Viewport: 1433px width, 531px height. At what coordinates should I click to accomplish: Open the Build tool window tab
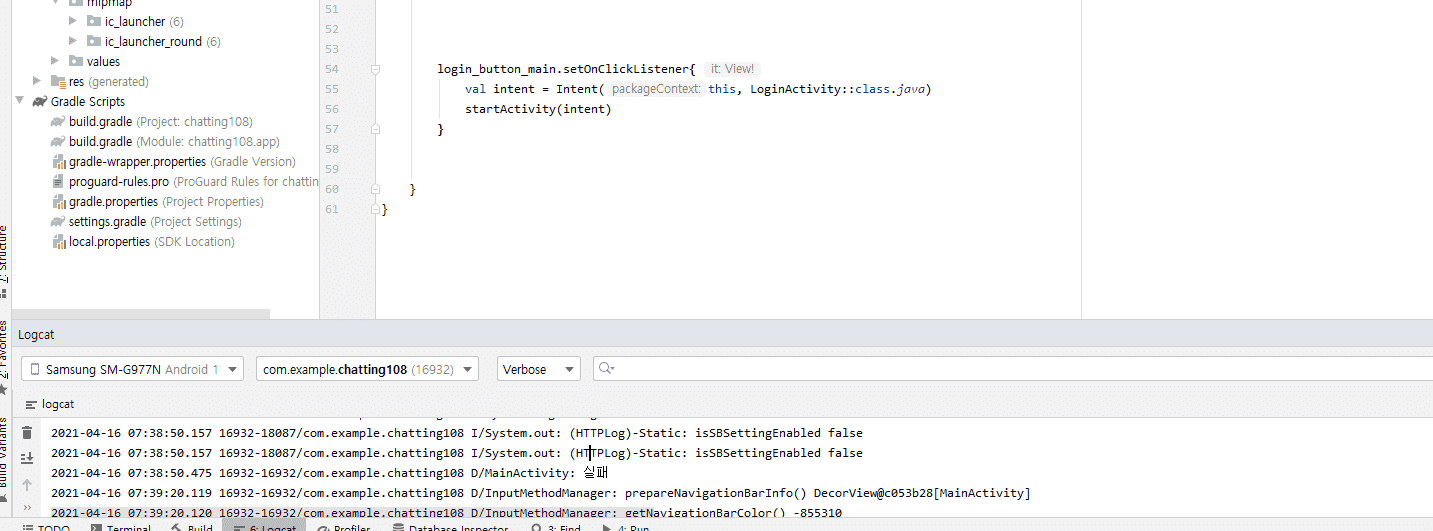191,526
